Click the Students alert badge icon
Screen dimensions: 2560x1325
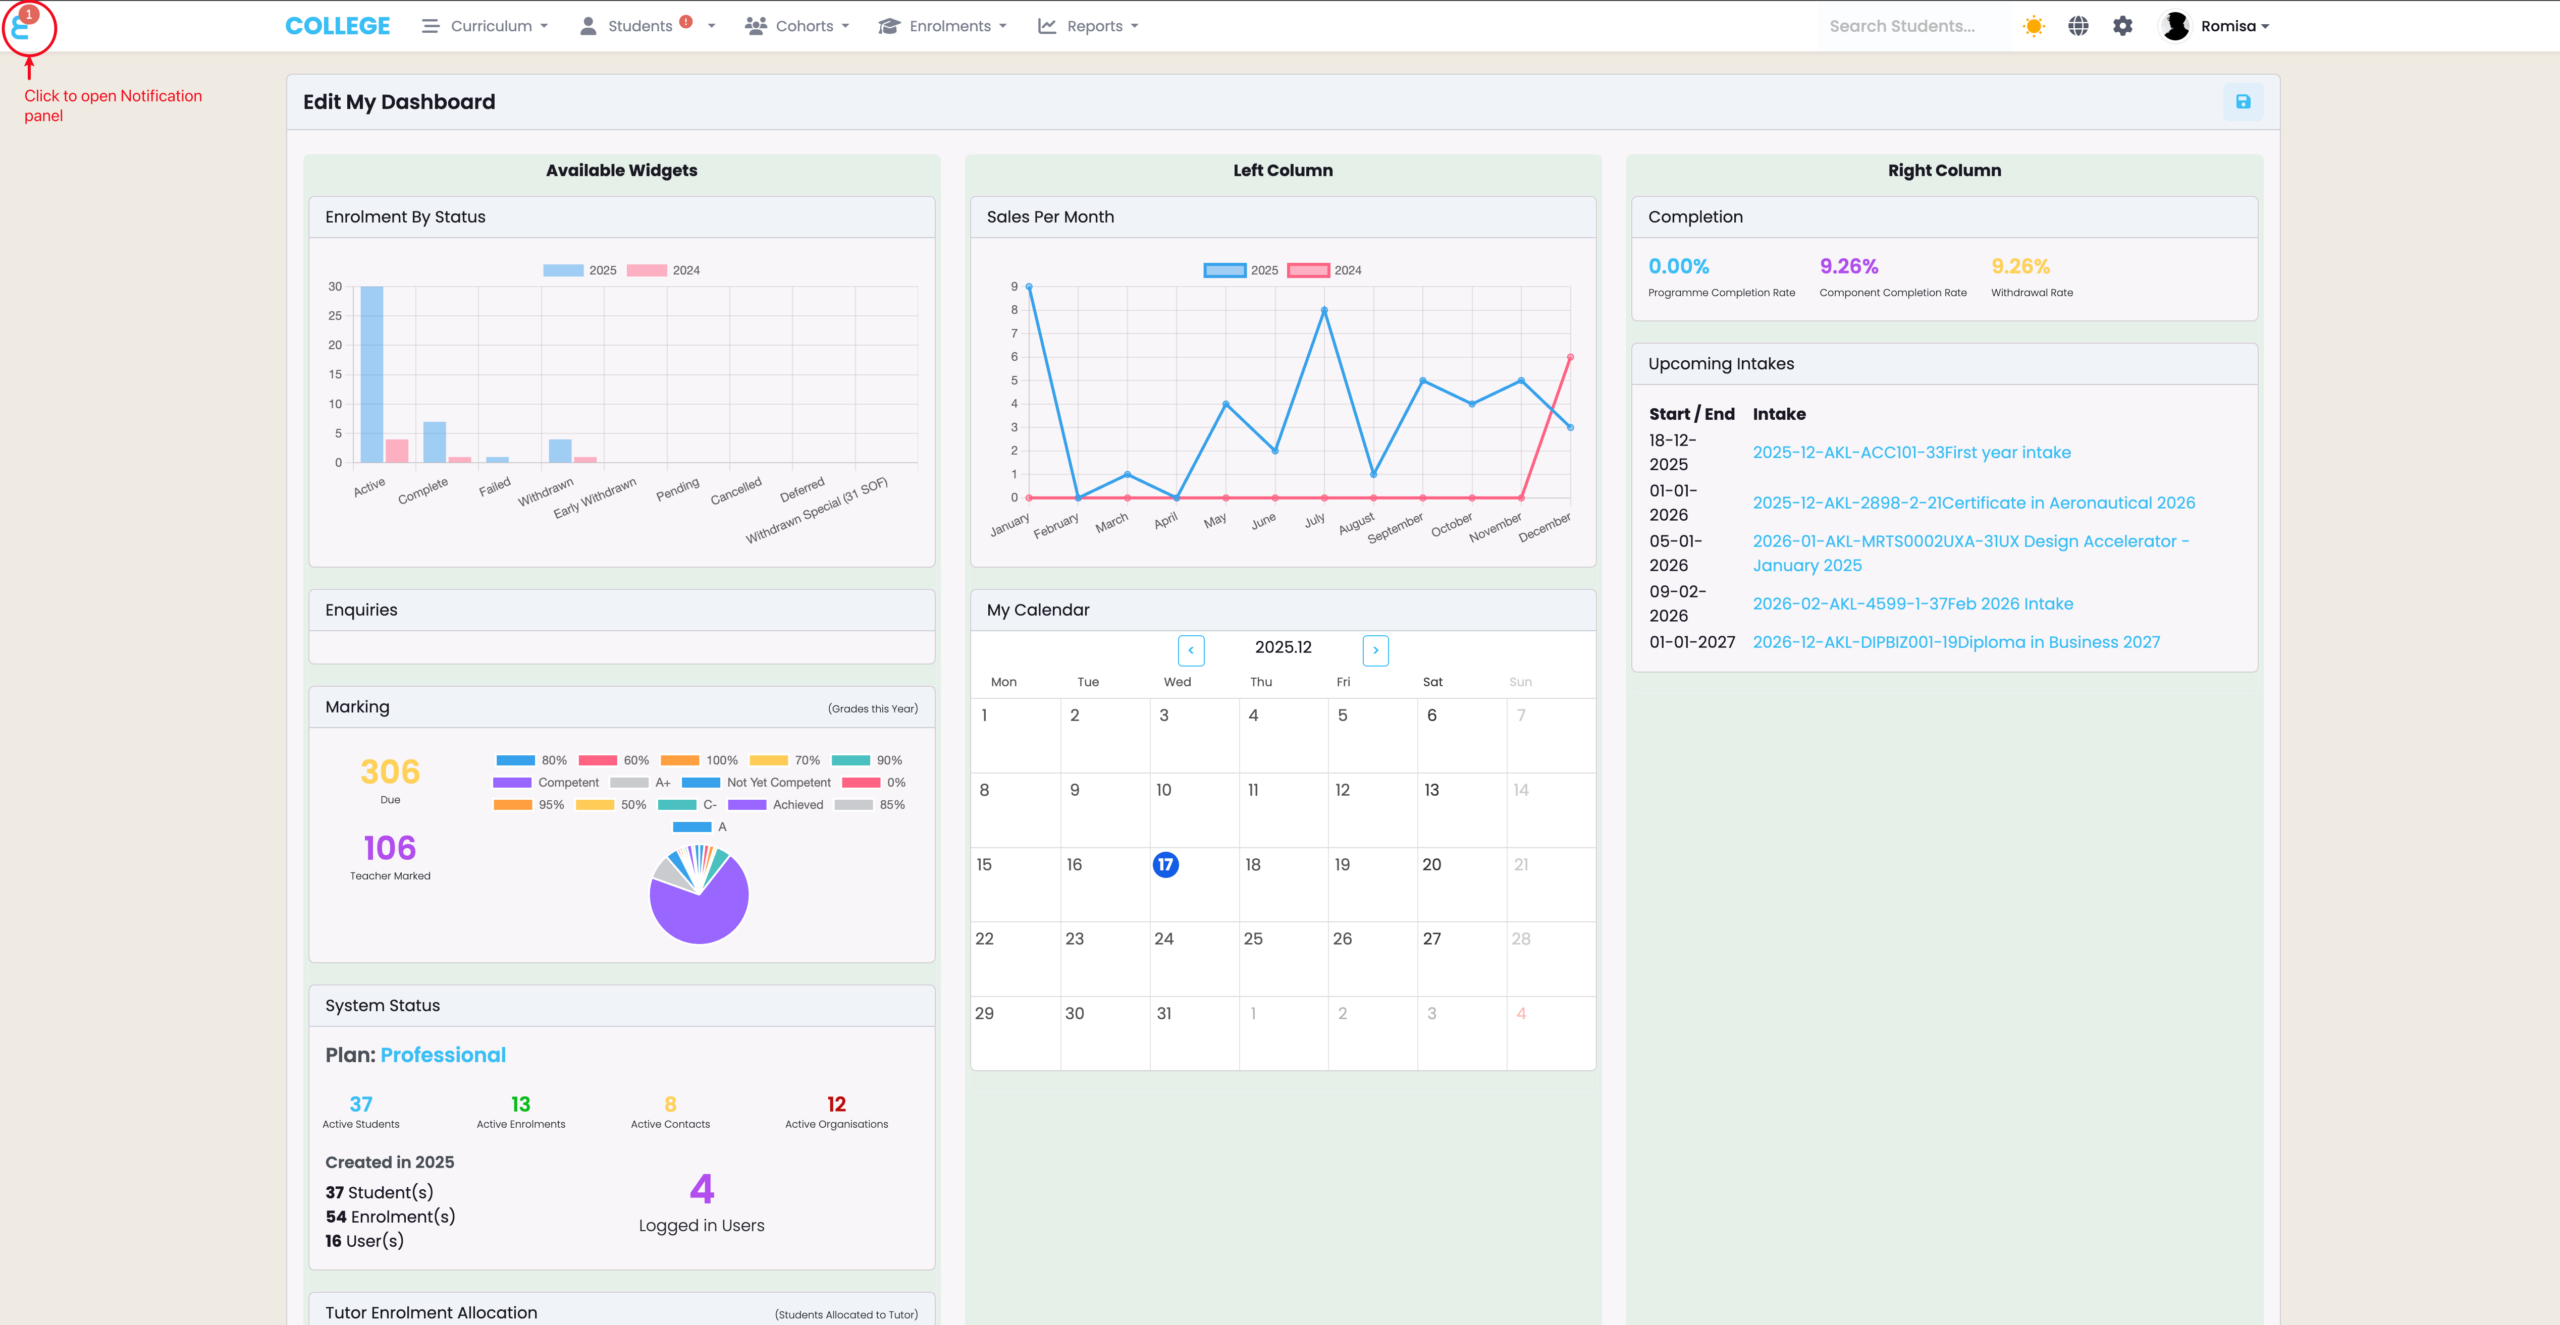[x=686, y=21]
